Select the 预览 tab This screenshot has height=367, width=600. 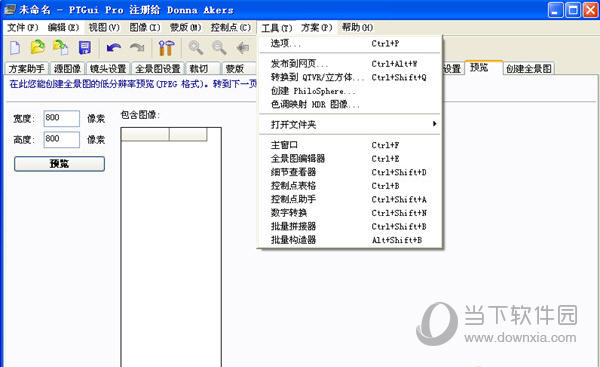coord(483,67)
